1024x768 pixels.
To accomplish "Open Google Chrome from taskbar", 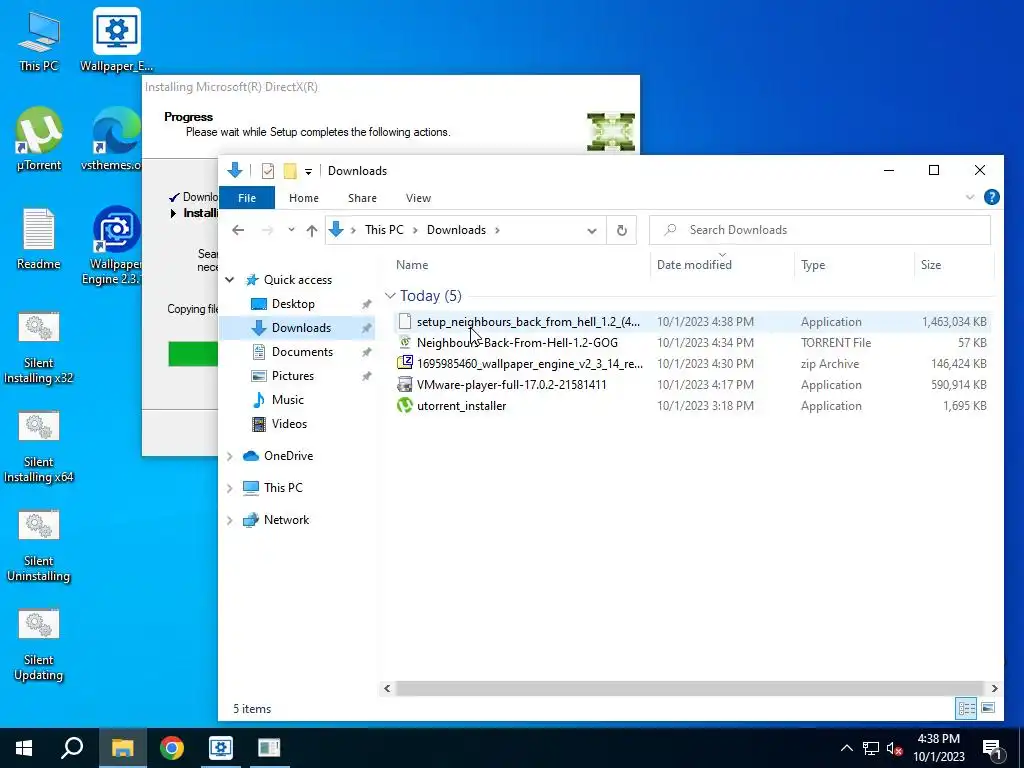I will 172,748.
